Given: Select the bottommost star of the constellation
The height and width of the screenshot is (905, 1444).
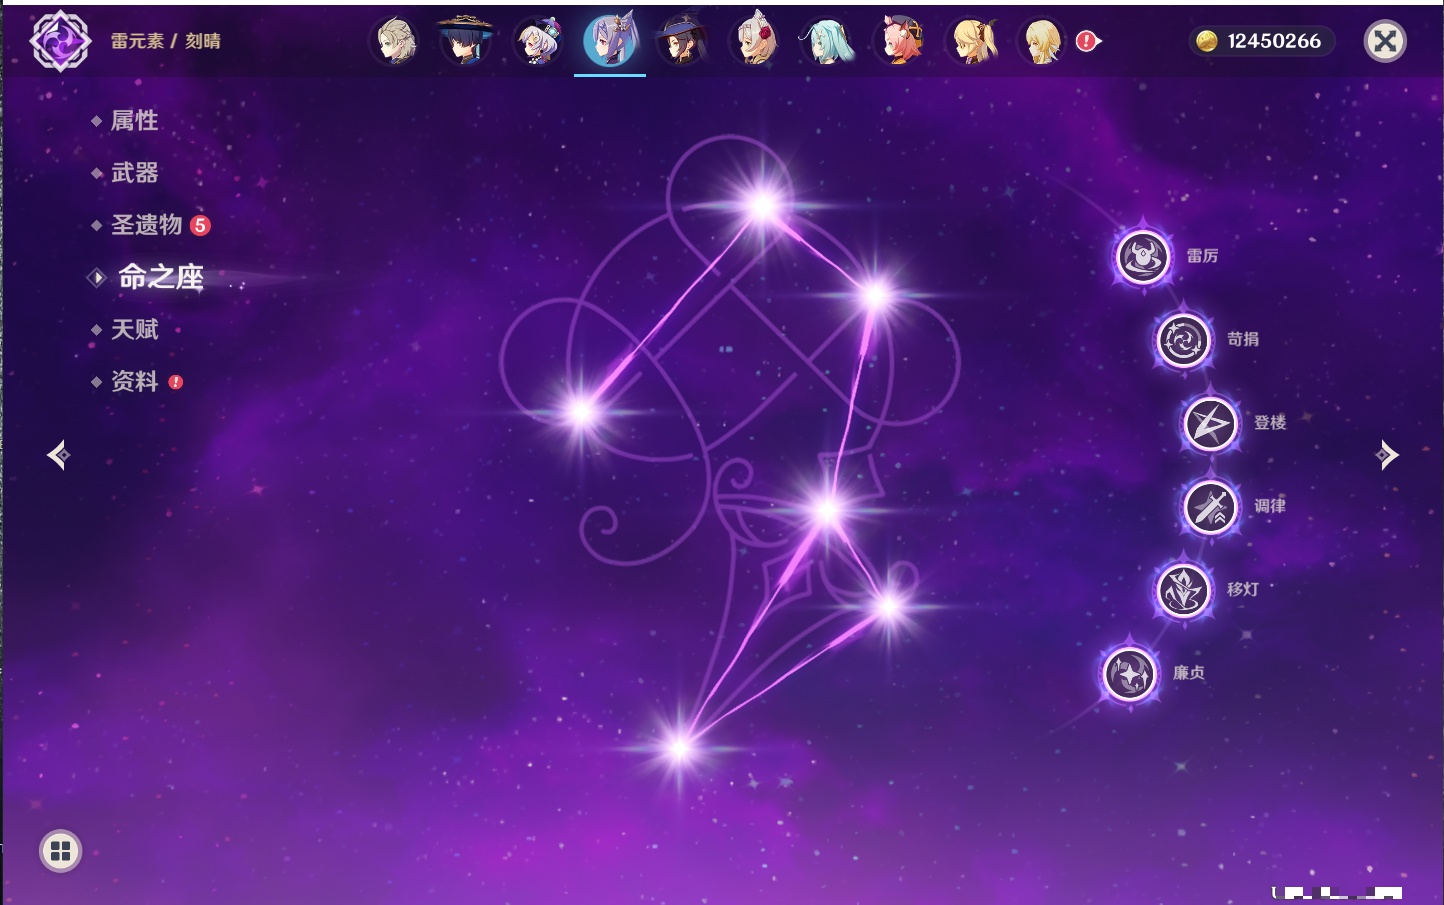Looking at the screenshot, I should [680, 747].
